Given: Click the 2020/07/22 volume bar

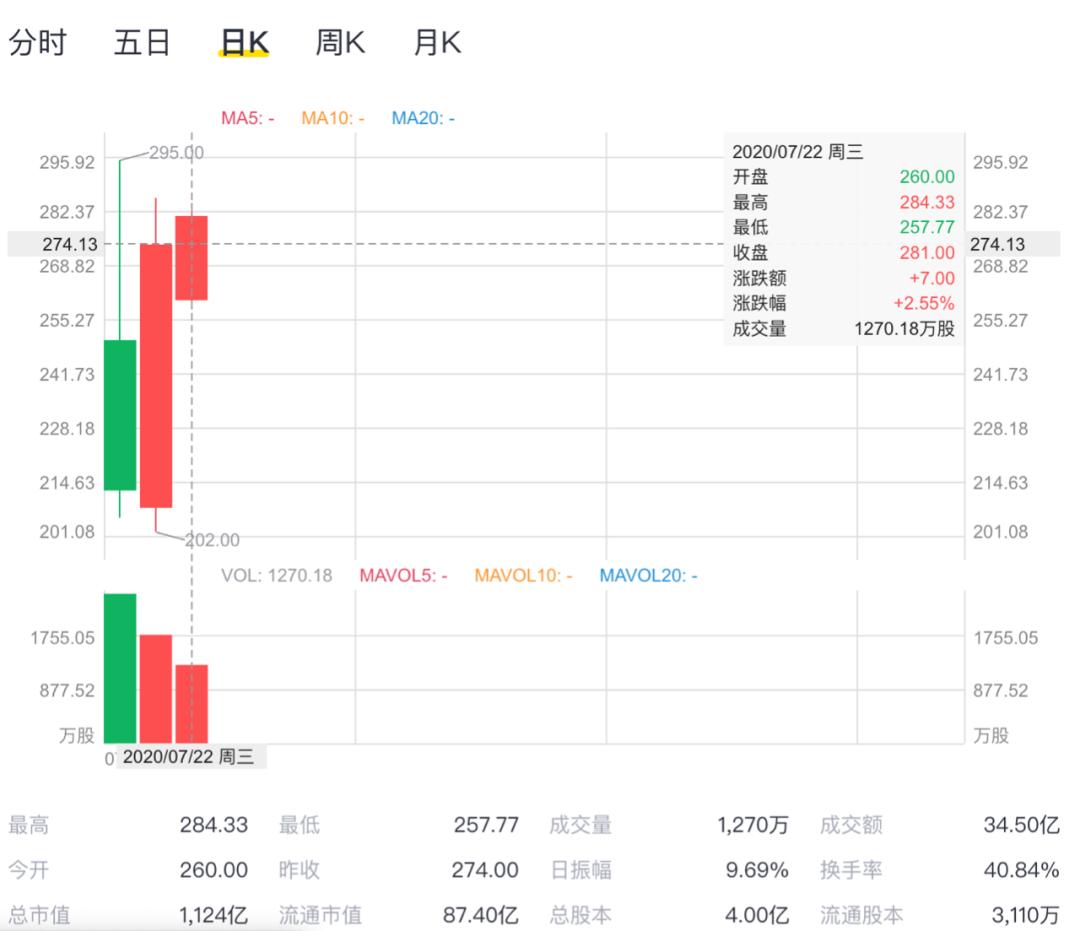Looking at the screenshot, I should (191, 704).
